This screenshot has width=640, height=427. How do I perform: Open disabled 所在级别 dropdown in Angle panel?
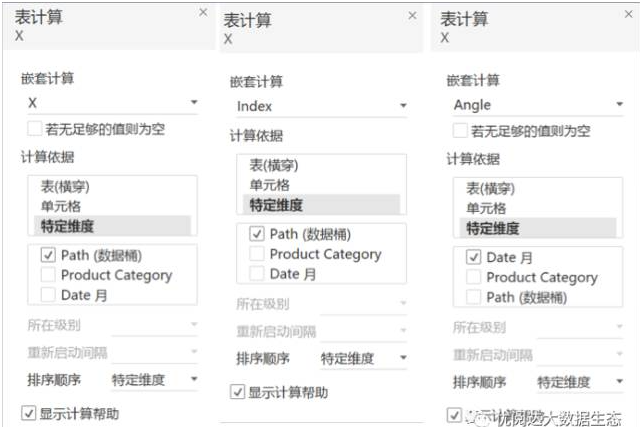point(580,327)
